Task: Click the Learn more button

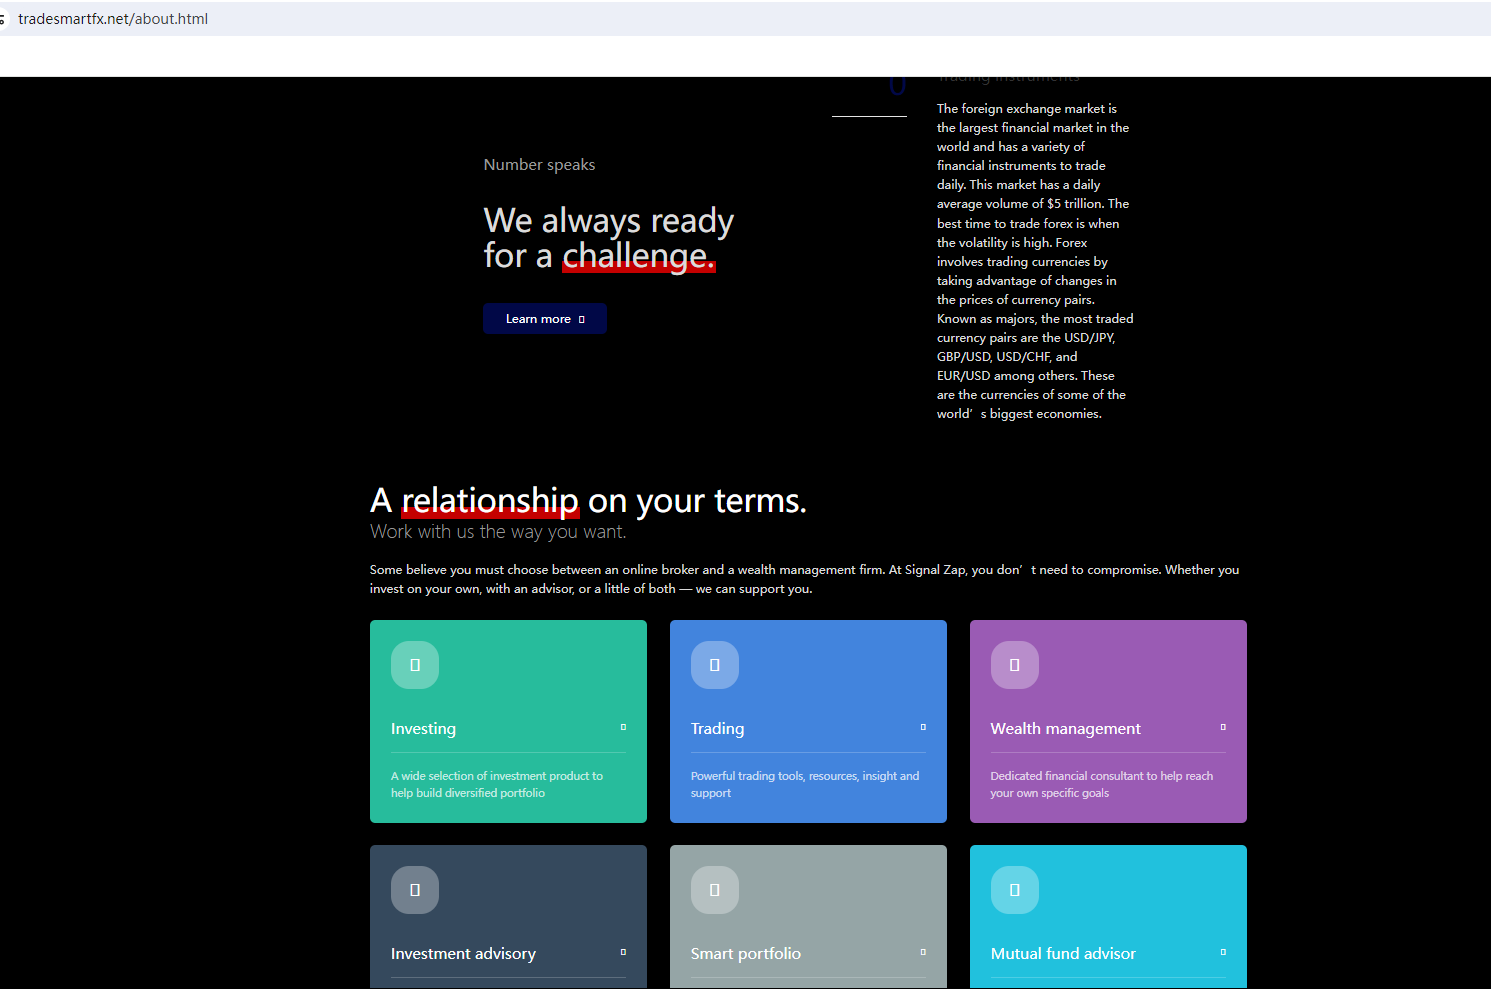Action: 545,319
